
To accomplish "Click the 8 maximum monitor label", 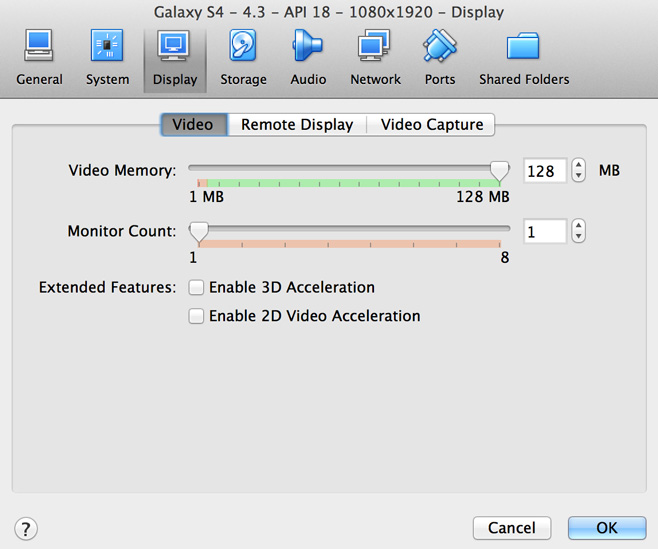I will coord(505,257).
